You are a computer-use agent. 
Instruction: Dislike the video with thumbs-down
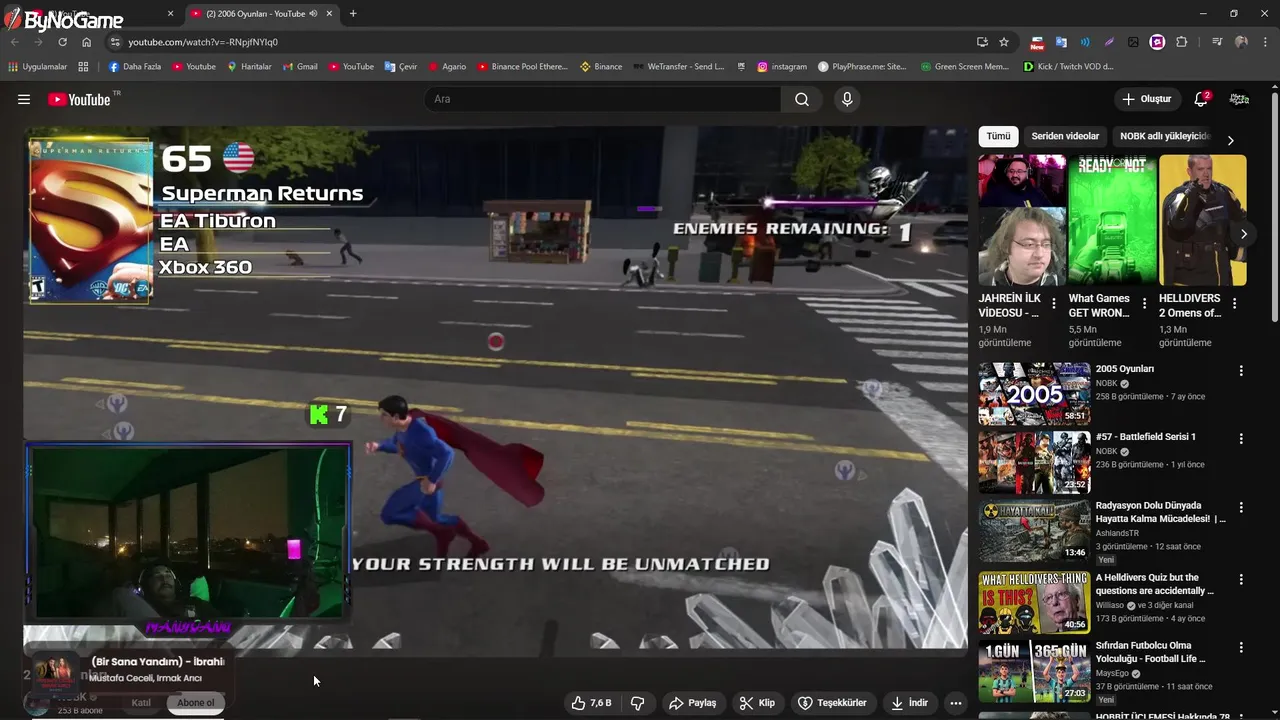point(638,703)
